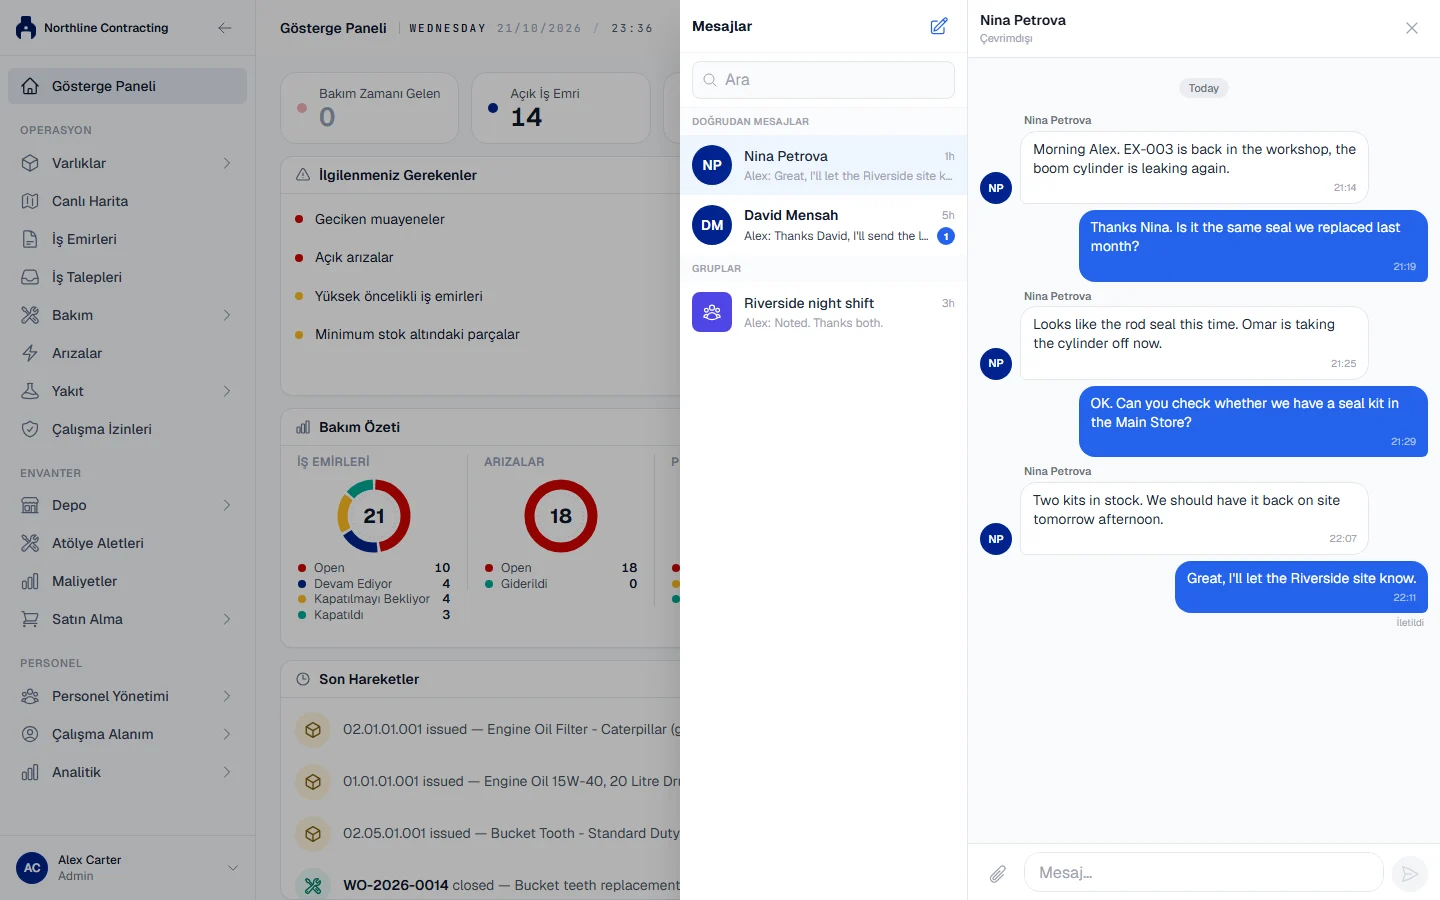
Task: Expand the Satın Alma submenu chevron
Action: coord(227,619)
